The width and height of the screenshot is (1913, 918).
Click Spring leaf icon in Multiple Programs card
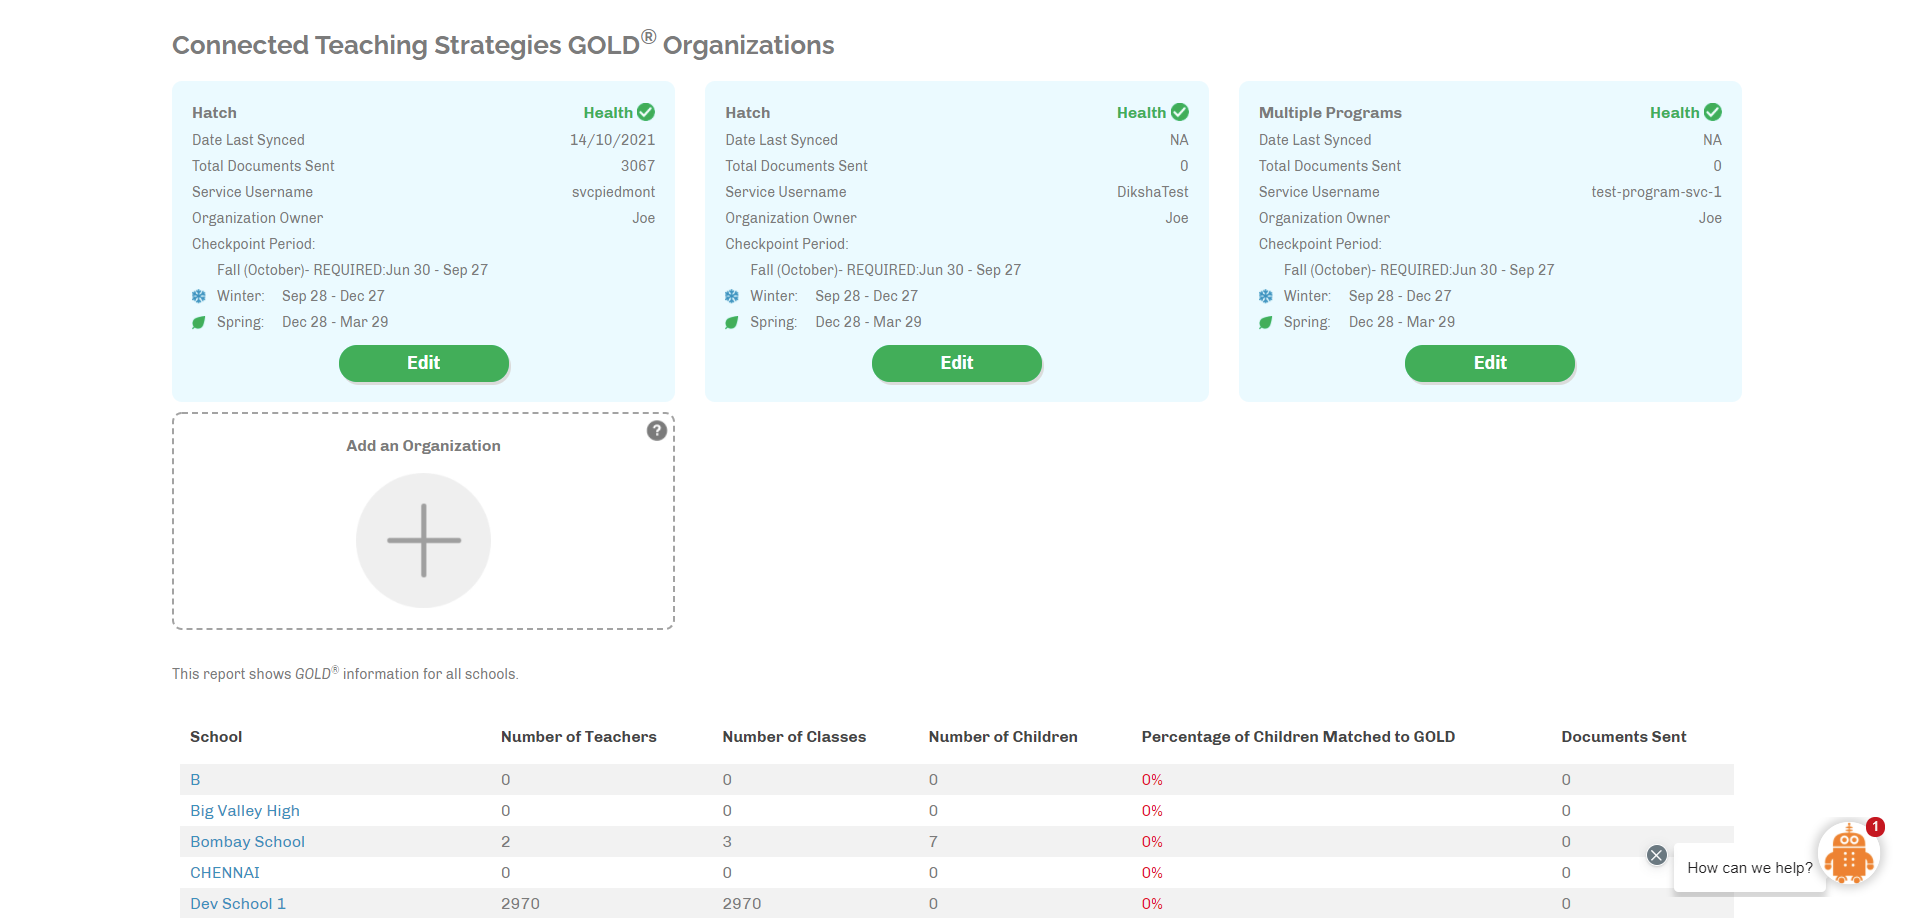(x=1265, y=322)
